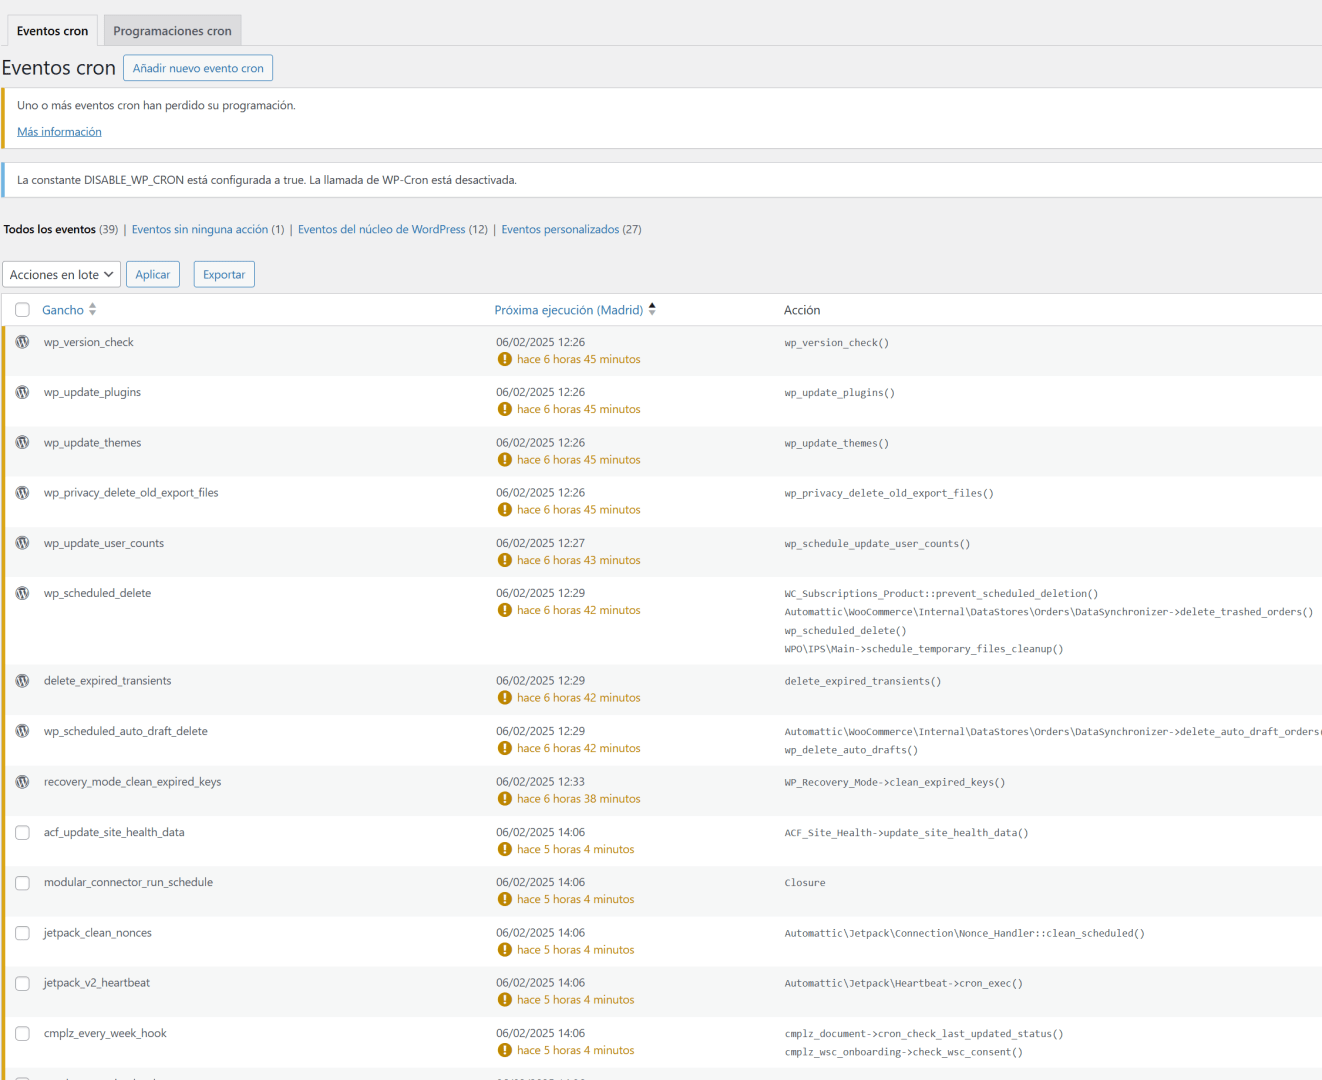Click the '06/02/2025 12:33' date text

pyautogui.click(x=540, y=782)
